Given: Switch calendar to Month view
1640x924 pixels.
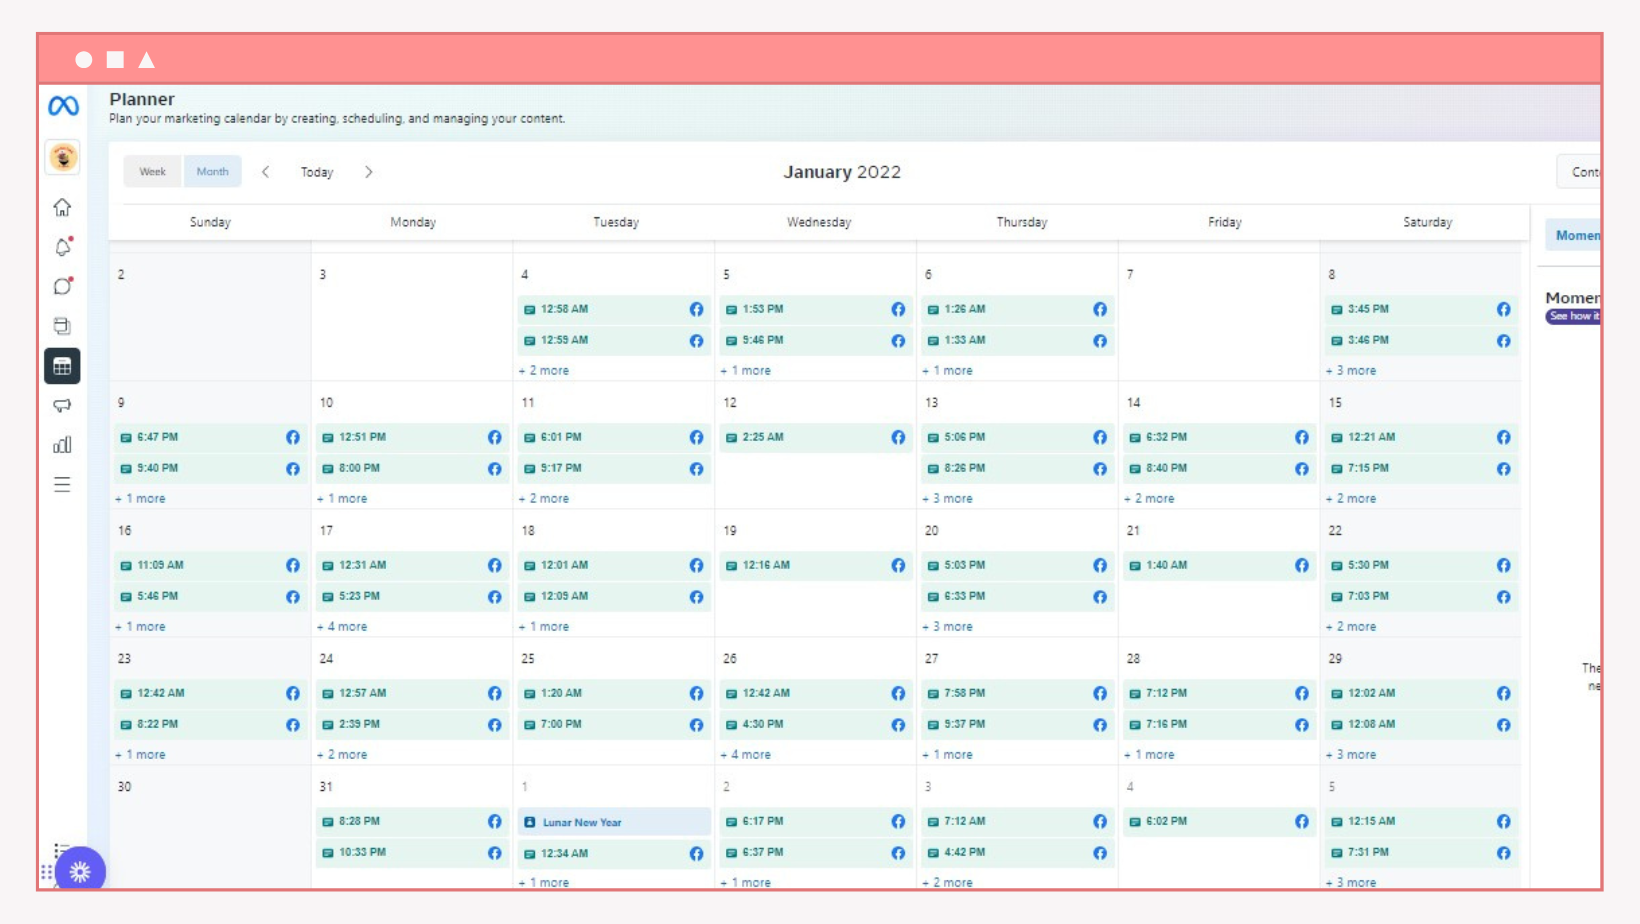Looking at the screenshot, I should point(212,172).
